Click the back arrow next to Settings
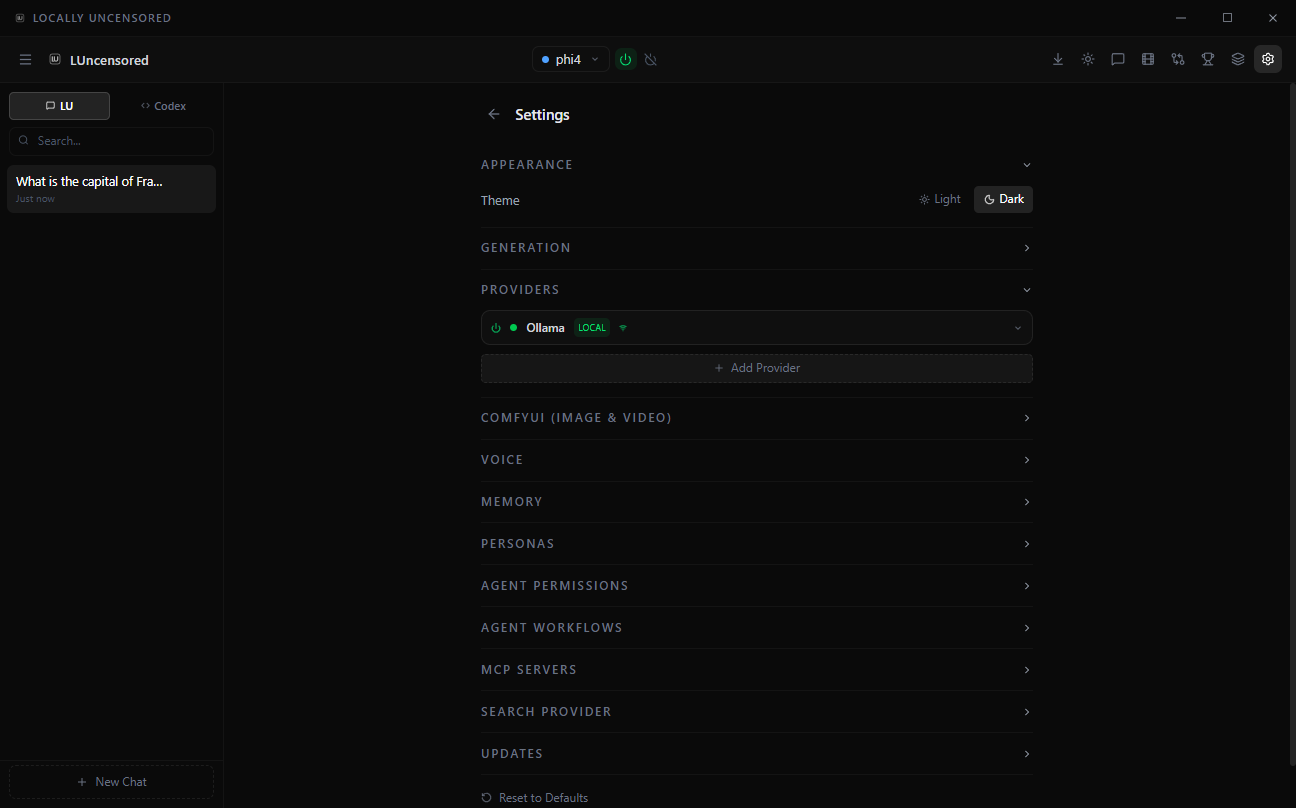This screenshot has width=1296, height=808. [x=494, y=114]
